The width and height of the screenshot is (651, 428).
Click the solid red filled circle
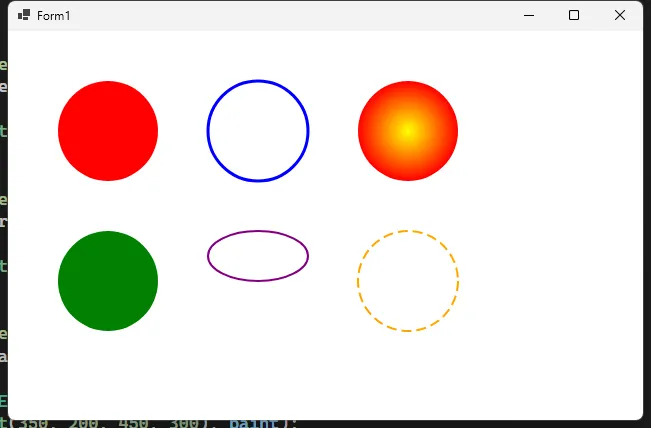[108, 131]
